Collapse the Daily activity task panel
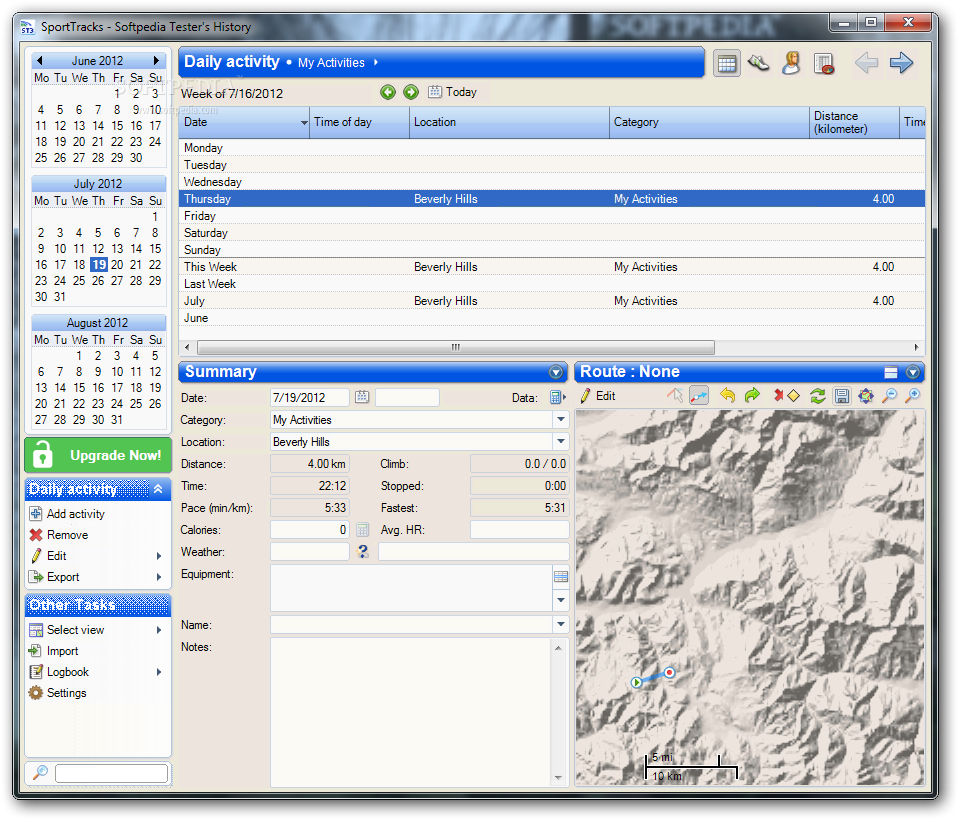Viewport: 959px width, 820px height. 158,489
